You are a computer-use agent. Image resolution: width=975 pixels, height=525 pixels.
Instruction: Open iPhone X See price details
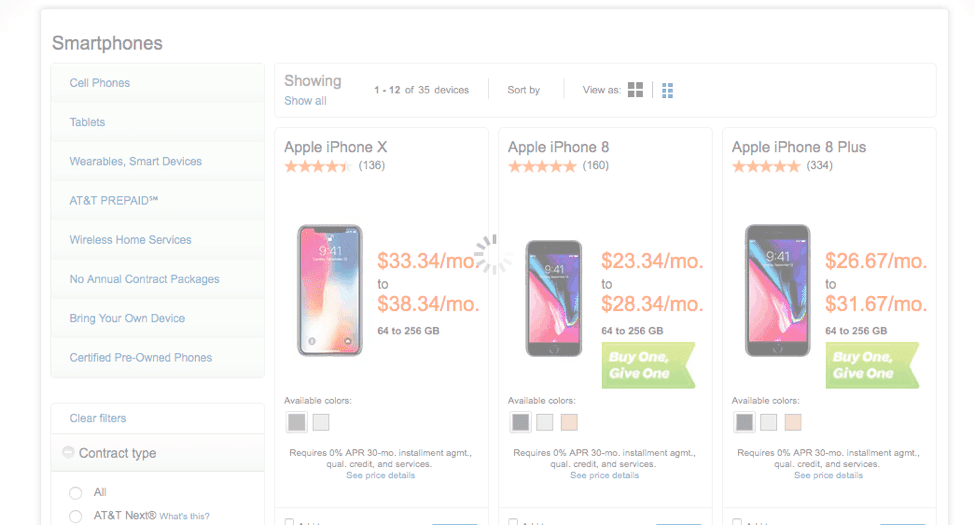[380, 475]
